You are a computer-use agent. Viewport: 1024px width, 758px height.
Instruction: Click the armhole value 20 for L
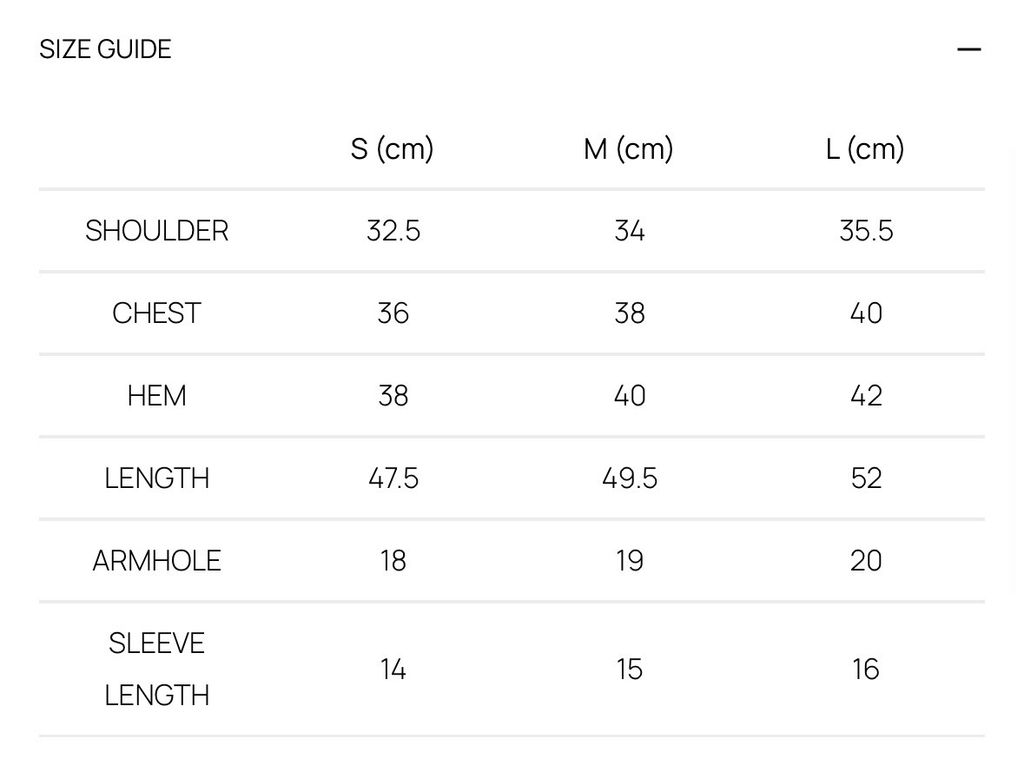pyautogui.click(x=866, y=561)
